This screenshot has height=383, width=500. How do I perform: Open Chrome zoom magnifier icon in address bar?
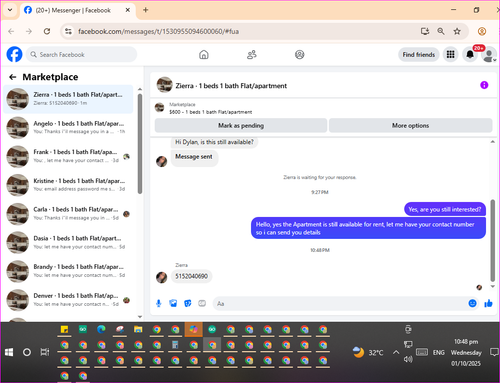(441, 31)
